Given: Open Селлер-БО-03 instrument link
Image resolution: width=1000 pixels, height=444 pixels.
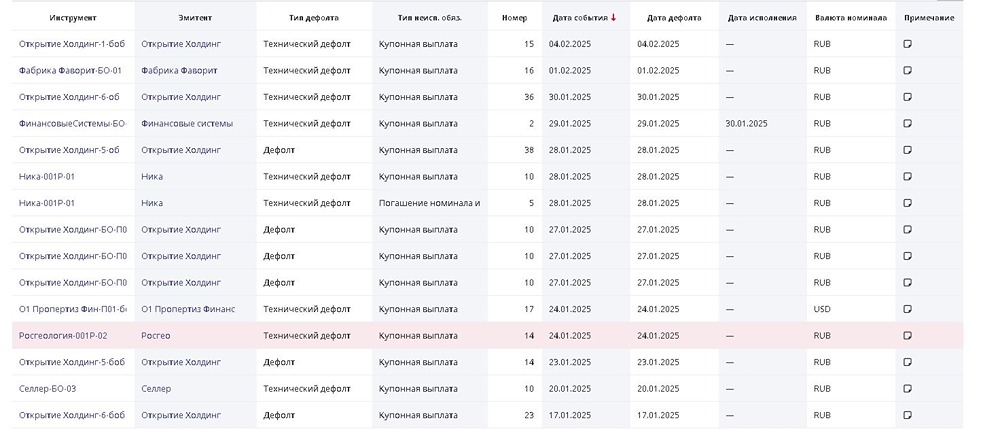Looking at the screenshot, I should [x=47, y=388].
